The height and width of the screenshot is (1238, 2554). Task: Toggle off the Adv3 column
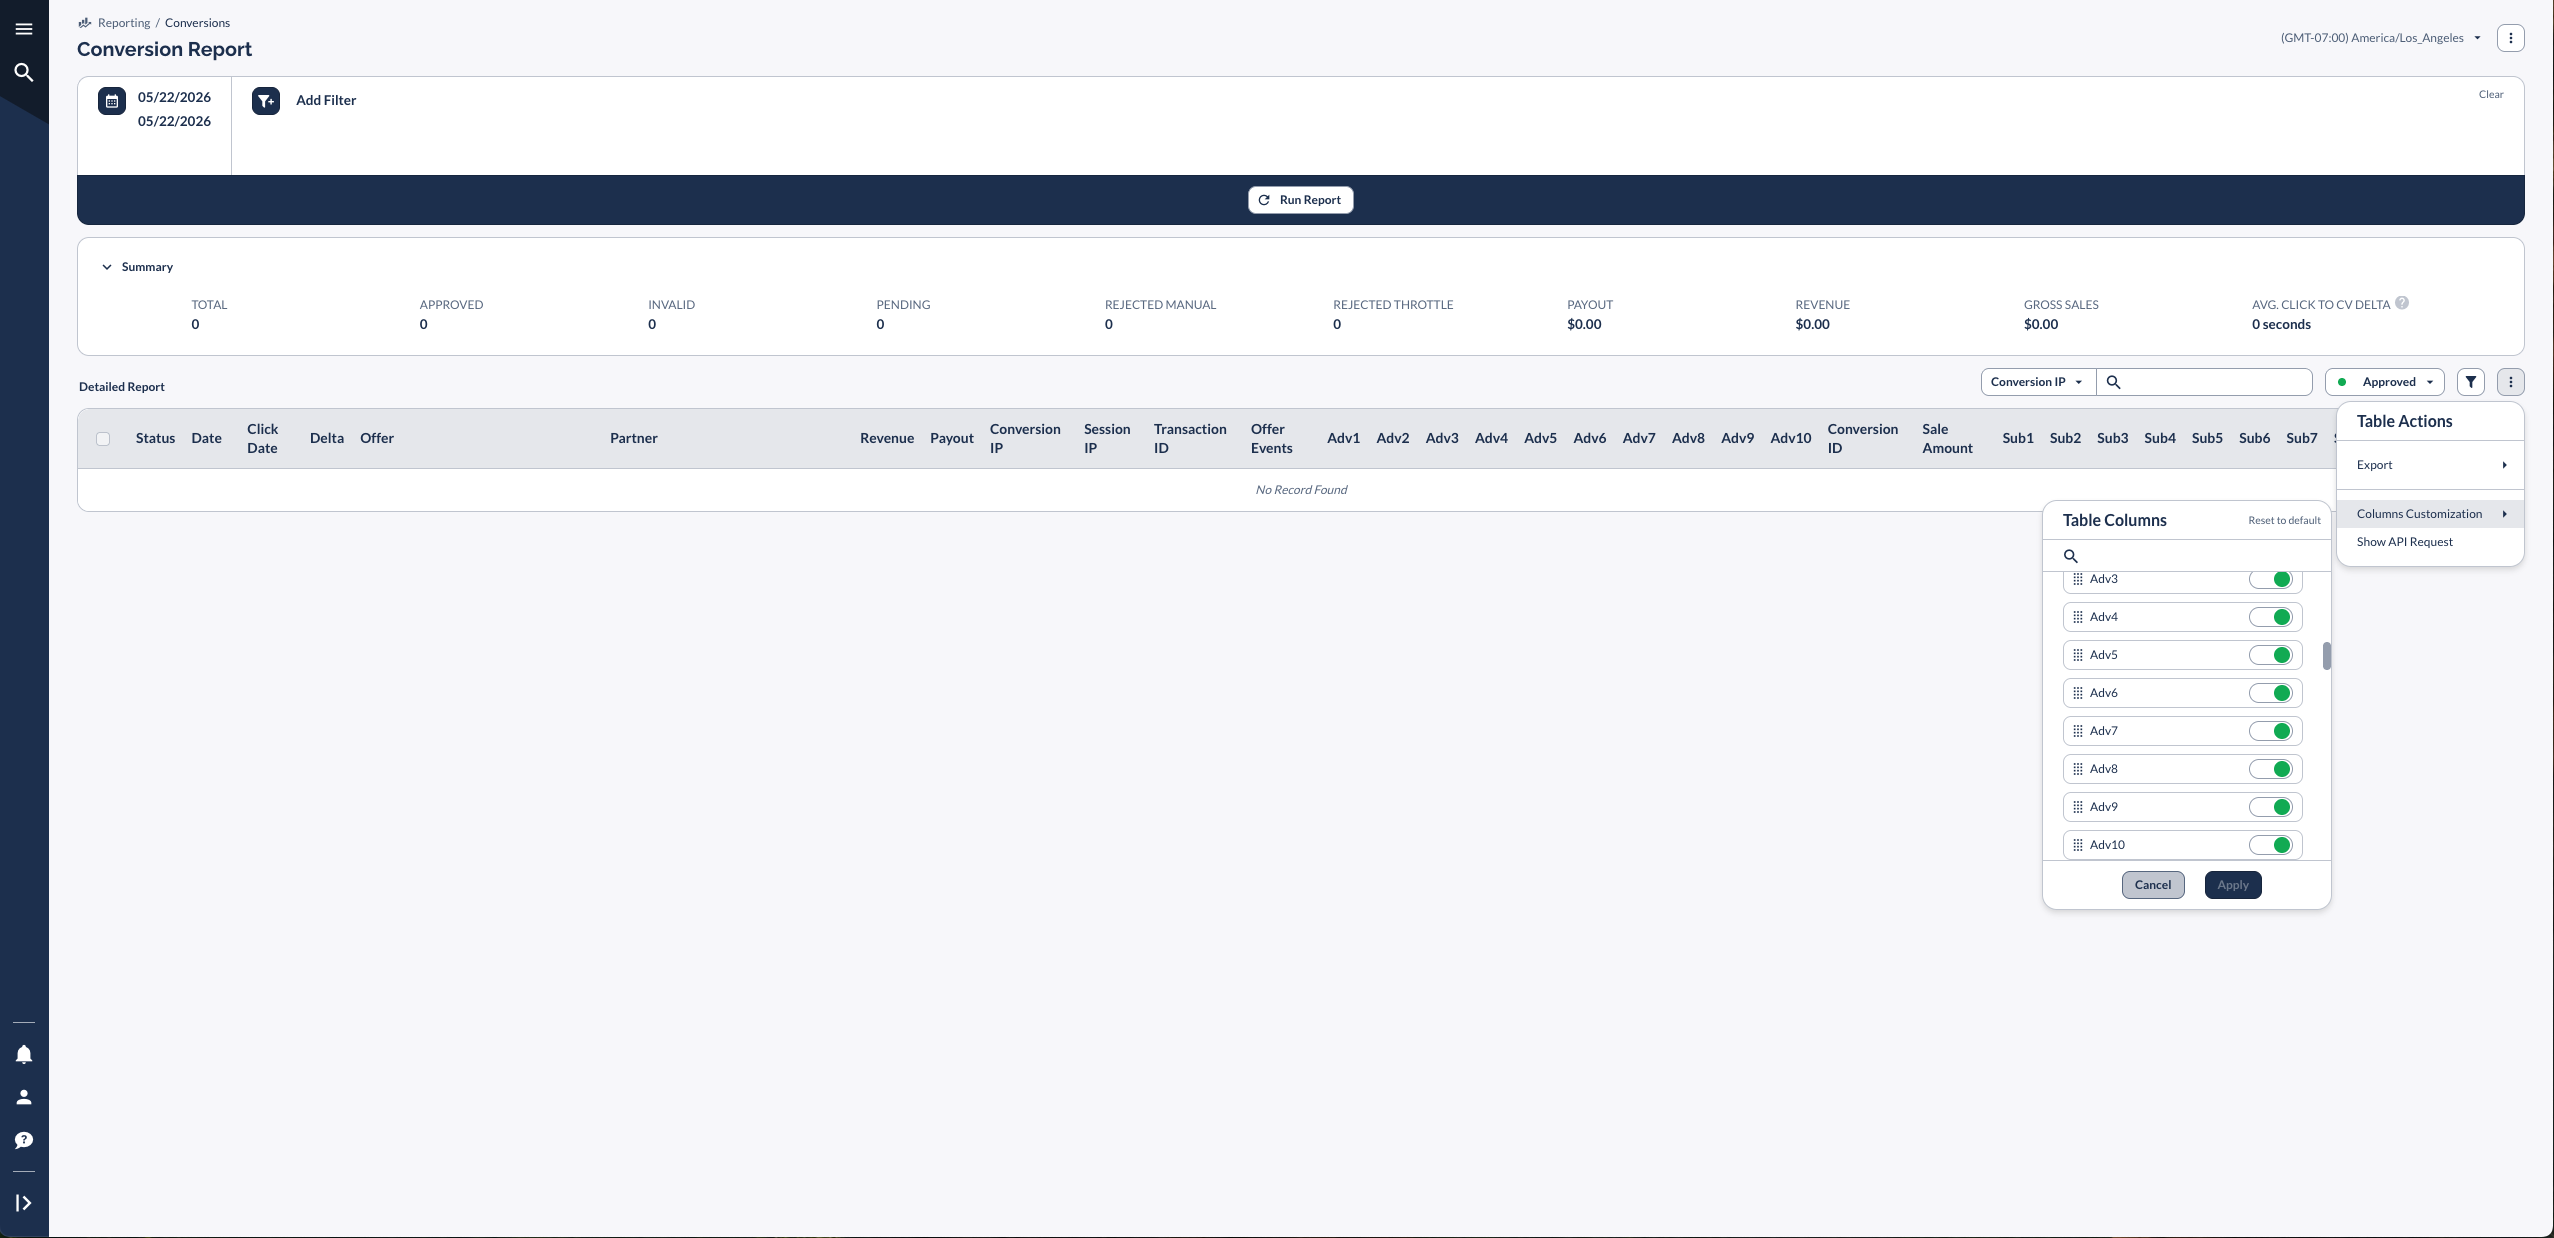2270,579
